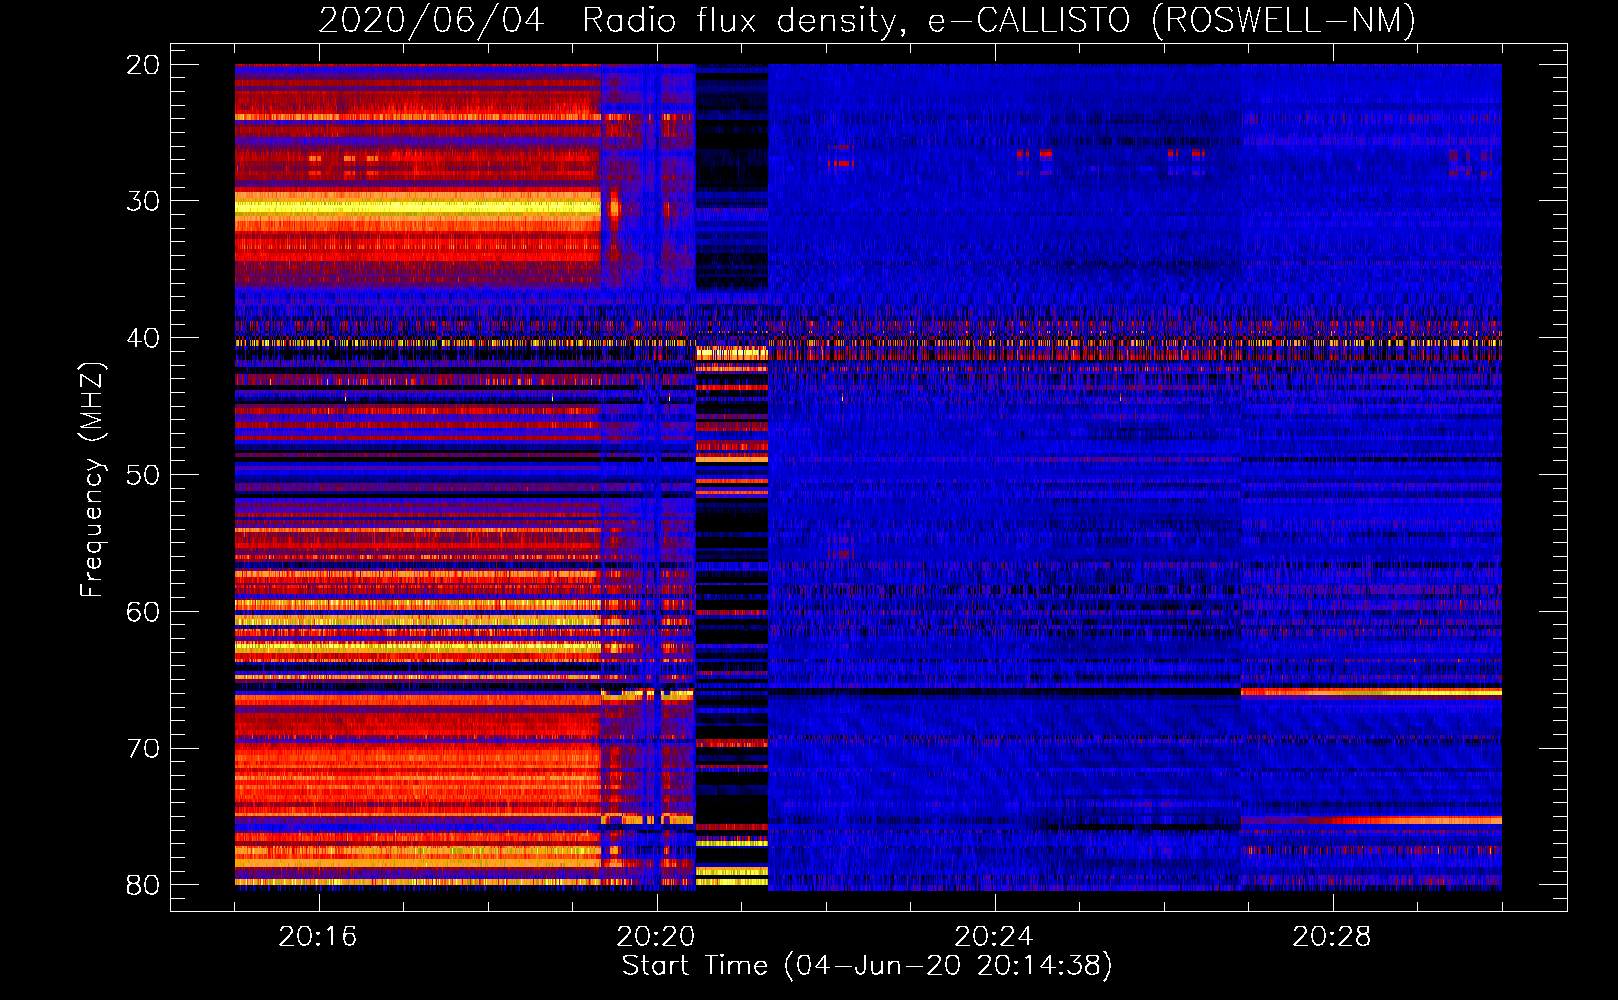This screenshot has width=1618, height=1000.
Task: Click the 80 MHz frequency tick label
Action: coord(143,885)
